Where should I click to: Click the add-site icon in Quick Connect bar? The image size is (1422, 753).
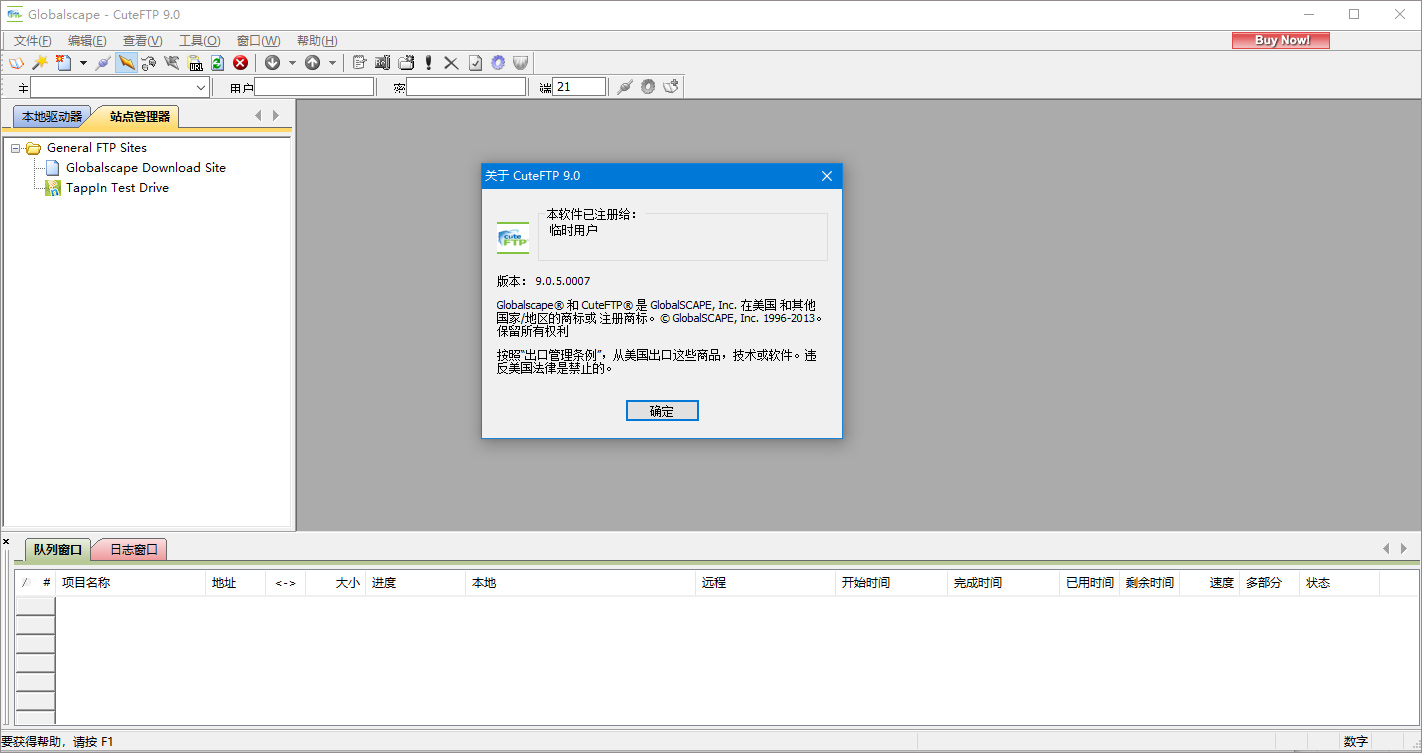point(671,87)
